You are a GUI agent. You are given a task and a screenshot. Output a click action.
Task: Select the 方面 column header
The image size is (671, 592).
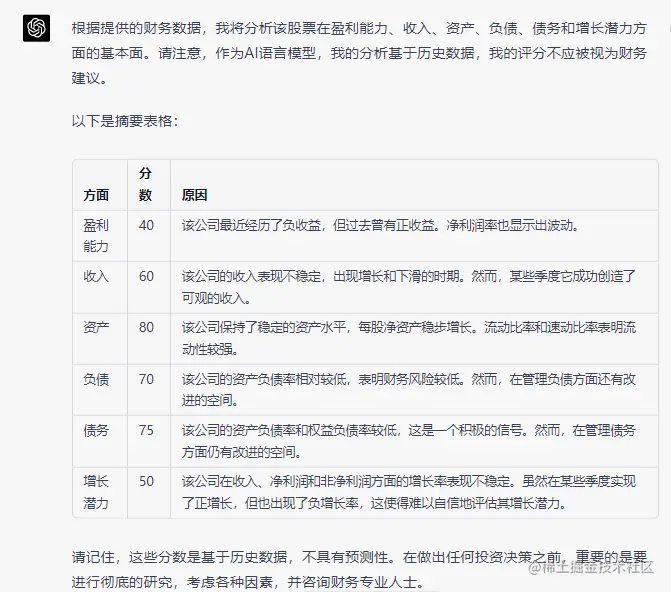pyautogui.click(x=96, y=195)
